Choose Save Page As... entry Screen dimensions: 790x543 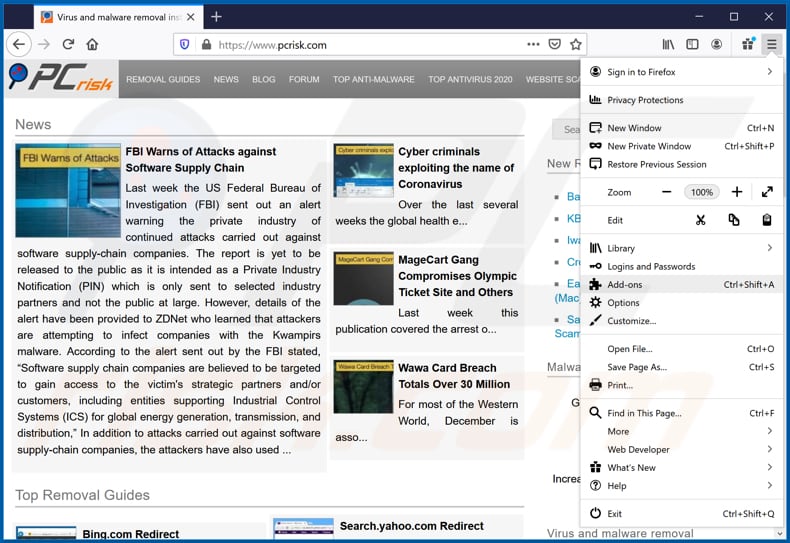pos(682,367)
